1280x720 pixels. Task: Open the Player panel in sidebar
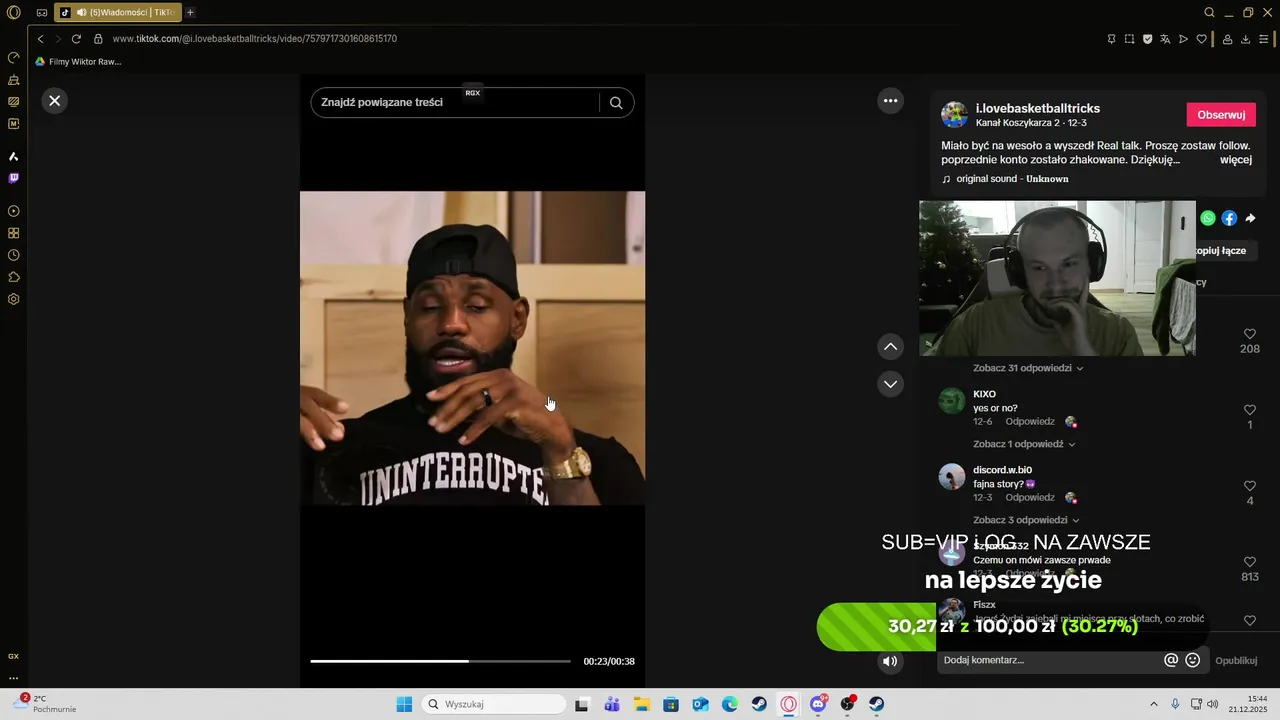(x=14, y=211)
